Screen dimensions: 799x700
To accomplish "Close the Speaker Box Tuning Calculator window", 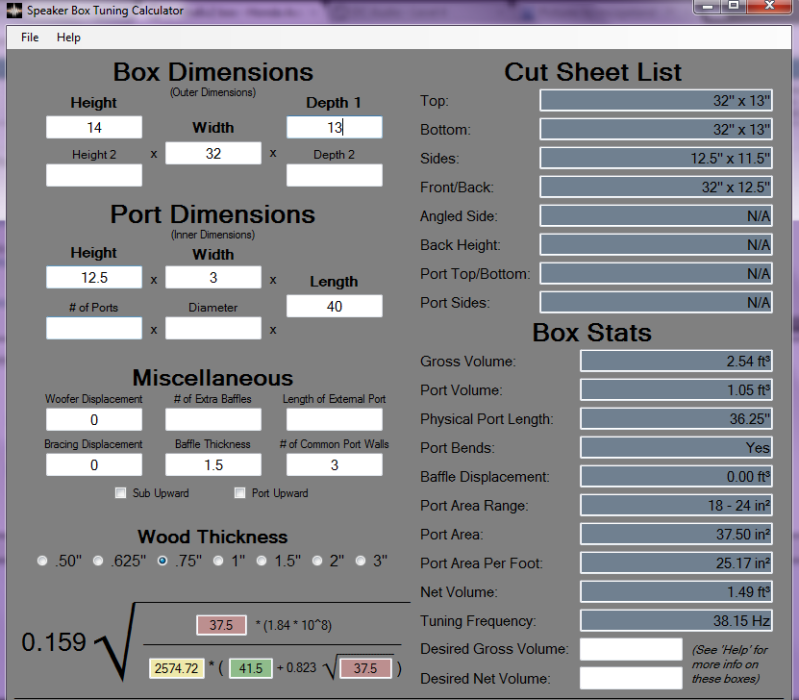I will (769, 6).
